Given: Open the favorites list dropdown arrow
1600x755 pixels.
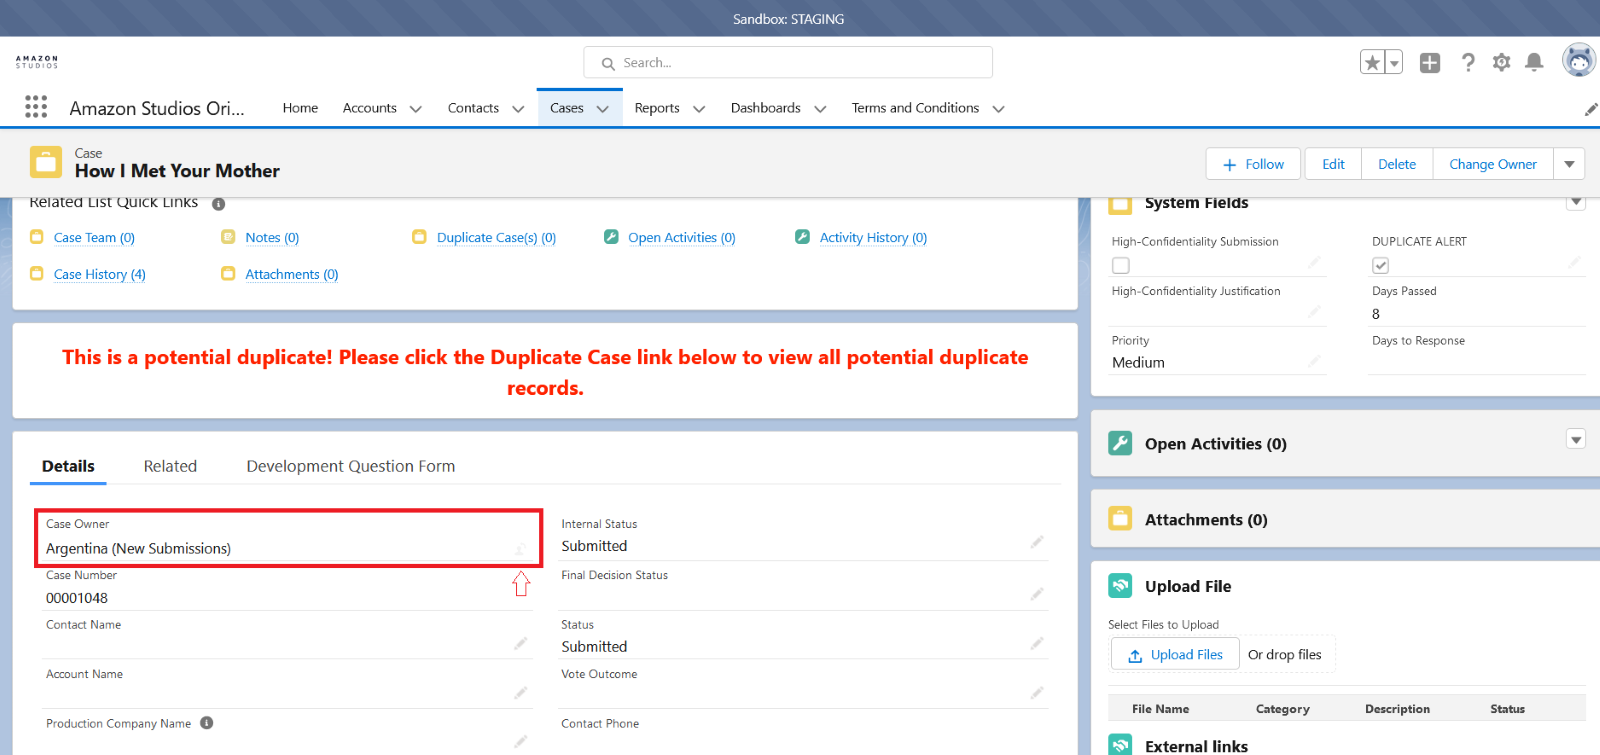Looking at the screenshot, I should 1394,63.
